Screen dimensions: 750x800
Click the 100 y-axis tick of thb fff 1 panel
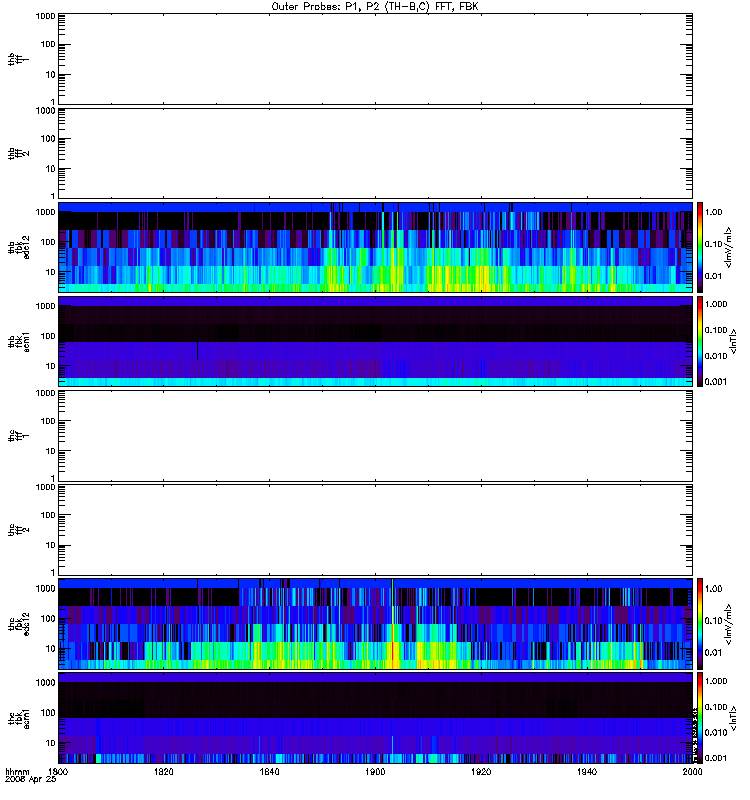click(48, 44)
